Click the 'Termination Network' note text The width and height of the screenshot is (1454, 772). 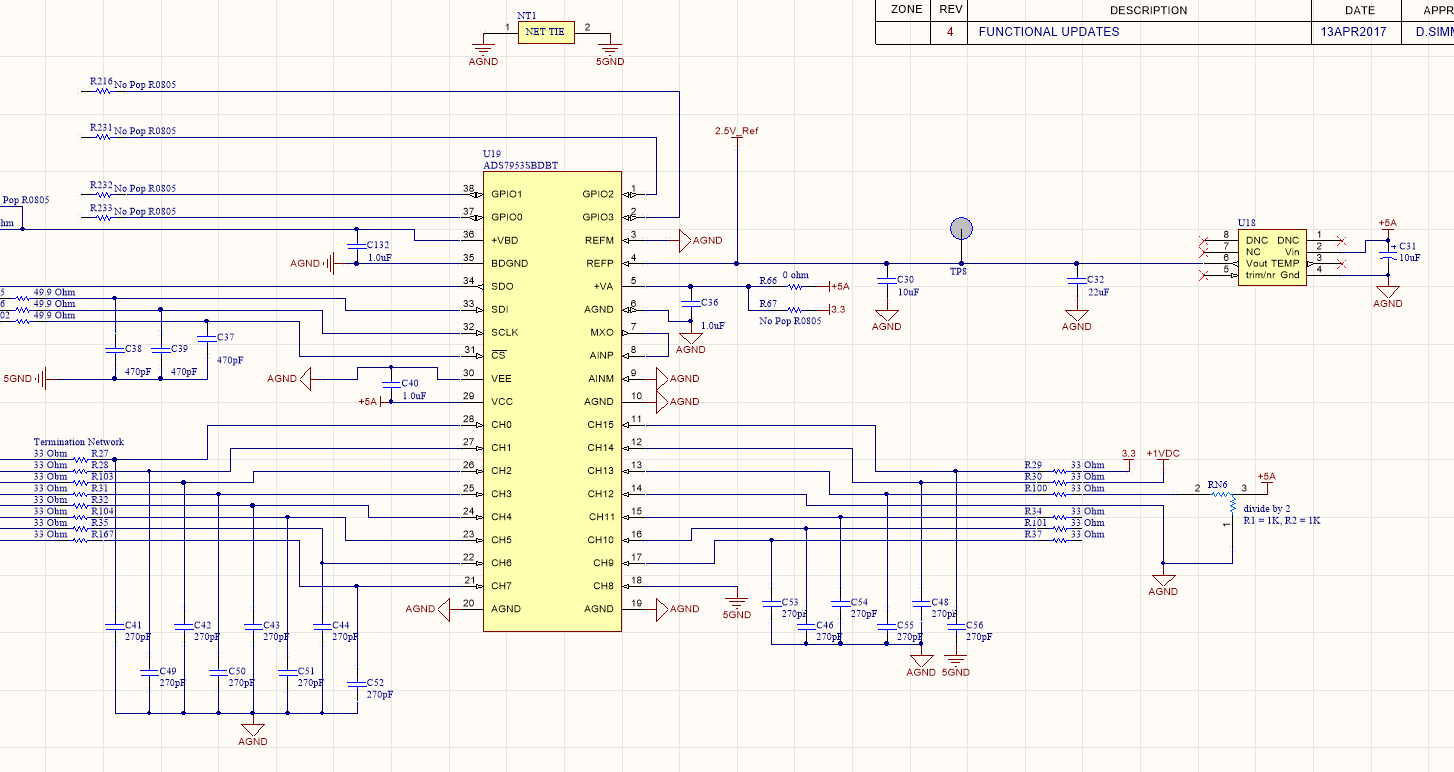pyautogui.click(x=79, y=442)
